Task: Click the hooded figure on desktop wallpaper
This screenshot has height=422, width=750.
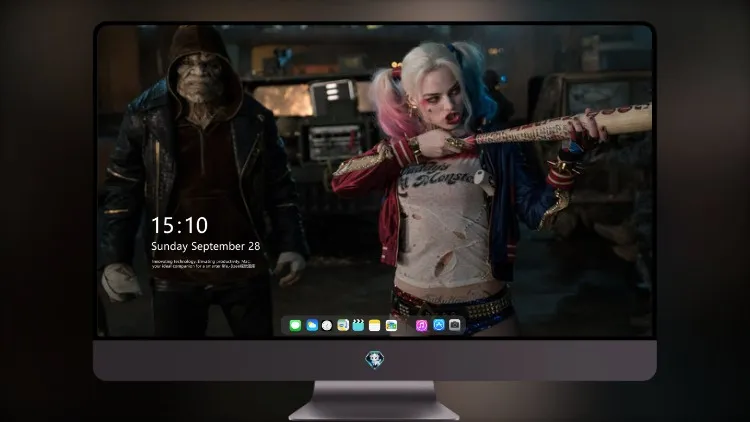Action: pyautogui.click(x=203, y=182)
